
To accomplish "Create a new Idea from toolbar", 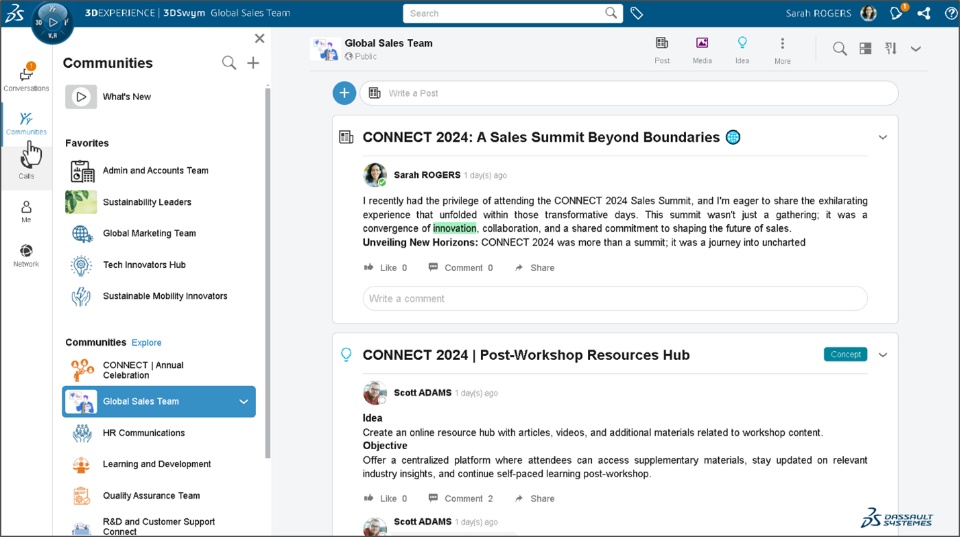I will tap(742, 50).
